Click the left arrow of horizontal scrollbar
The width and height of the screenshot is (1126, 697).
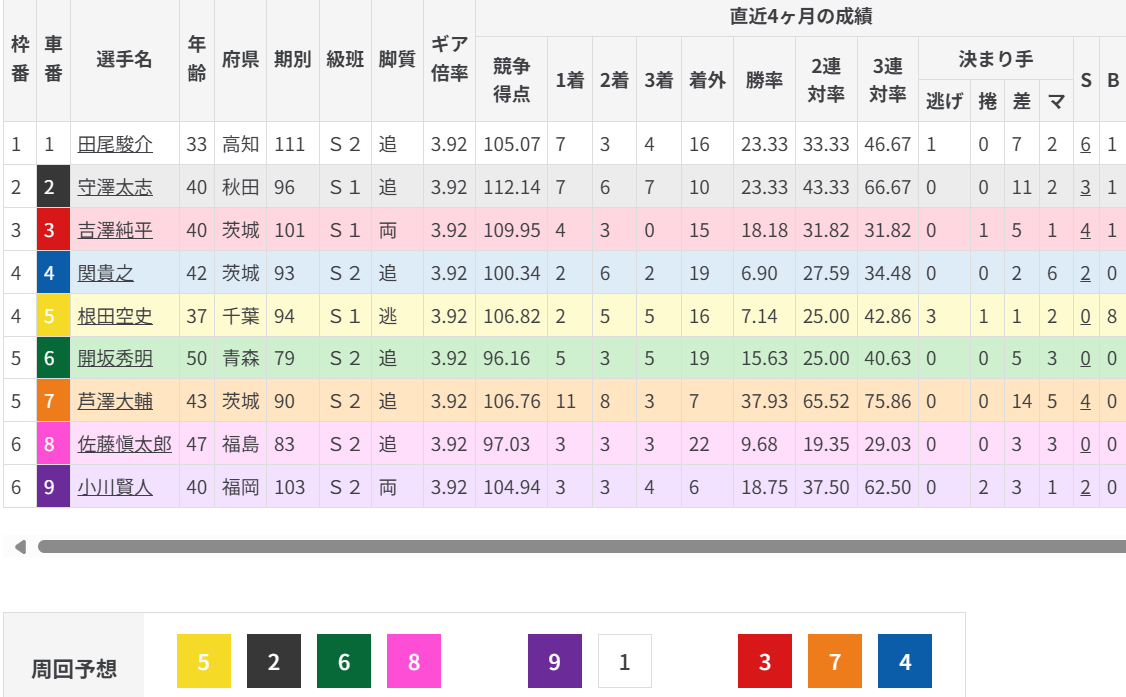click(20, 547)
